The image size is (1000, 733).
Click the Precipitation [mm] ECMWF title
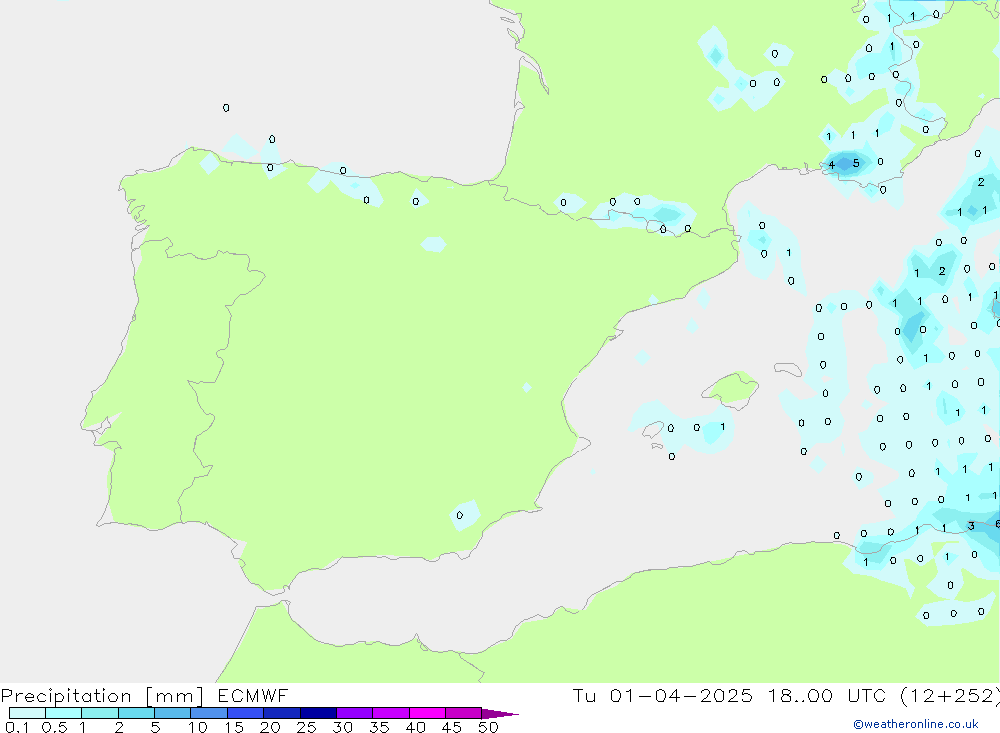[x=145, y=695]
